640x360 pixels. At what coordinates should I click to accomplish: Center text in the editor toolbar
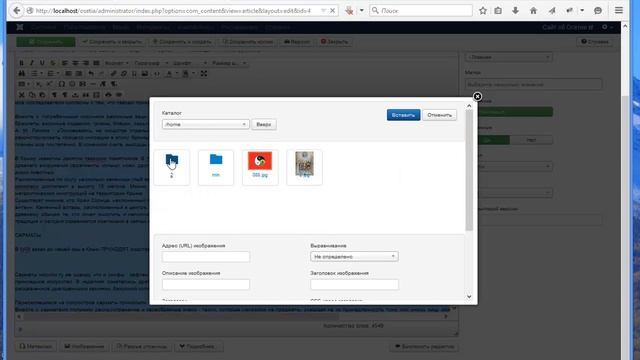[75, 63]
